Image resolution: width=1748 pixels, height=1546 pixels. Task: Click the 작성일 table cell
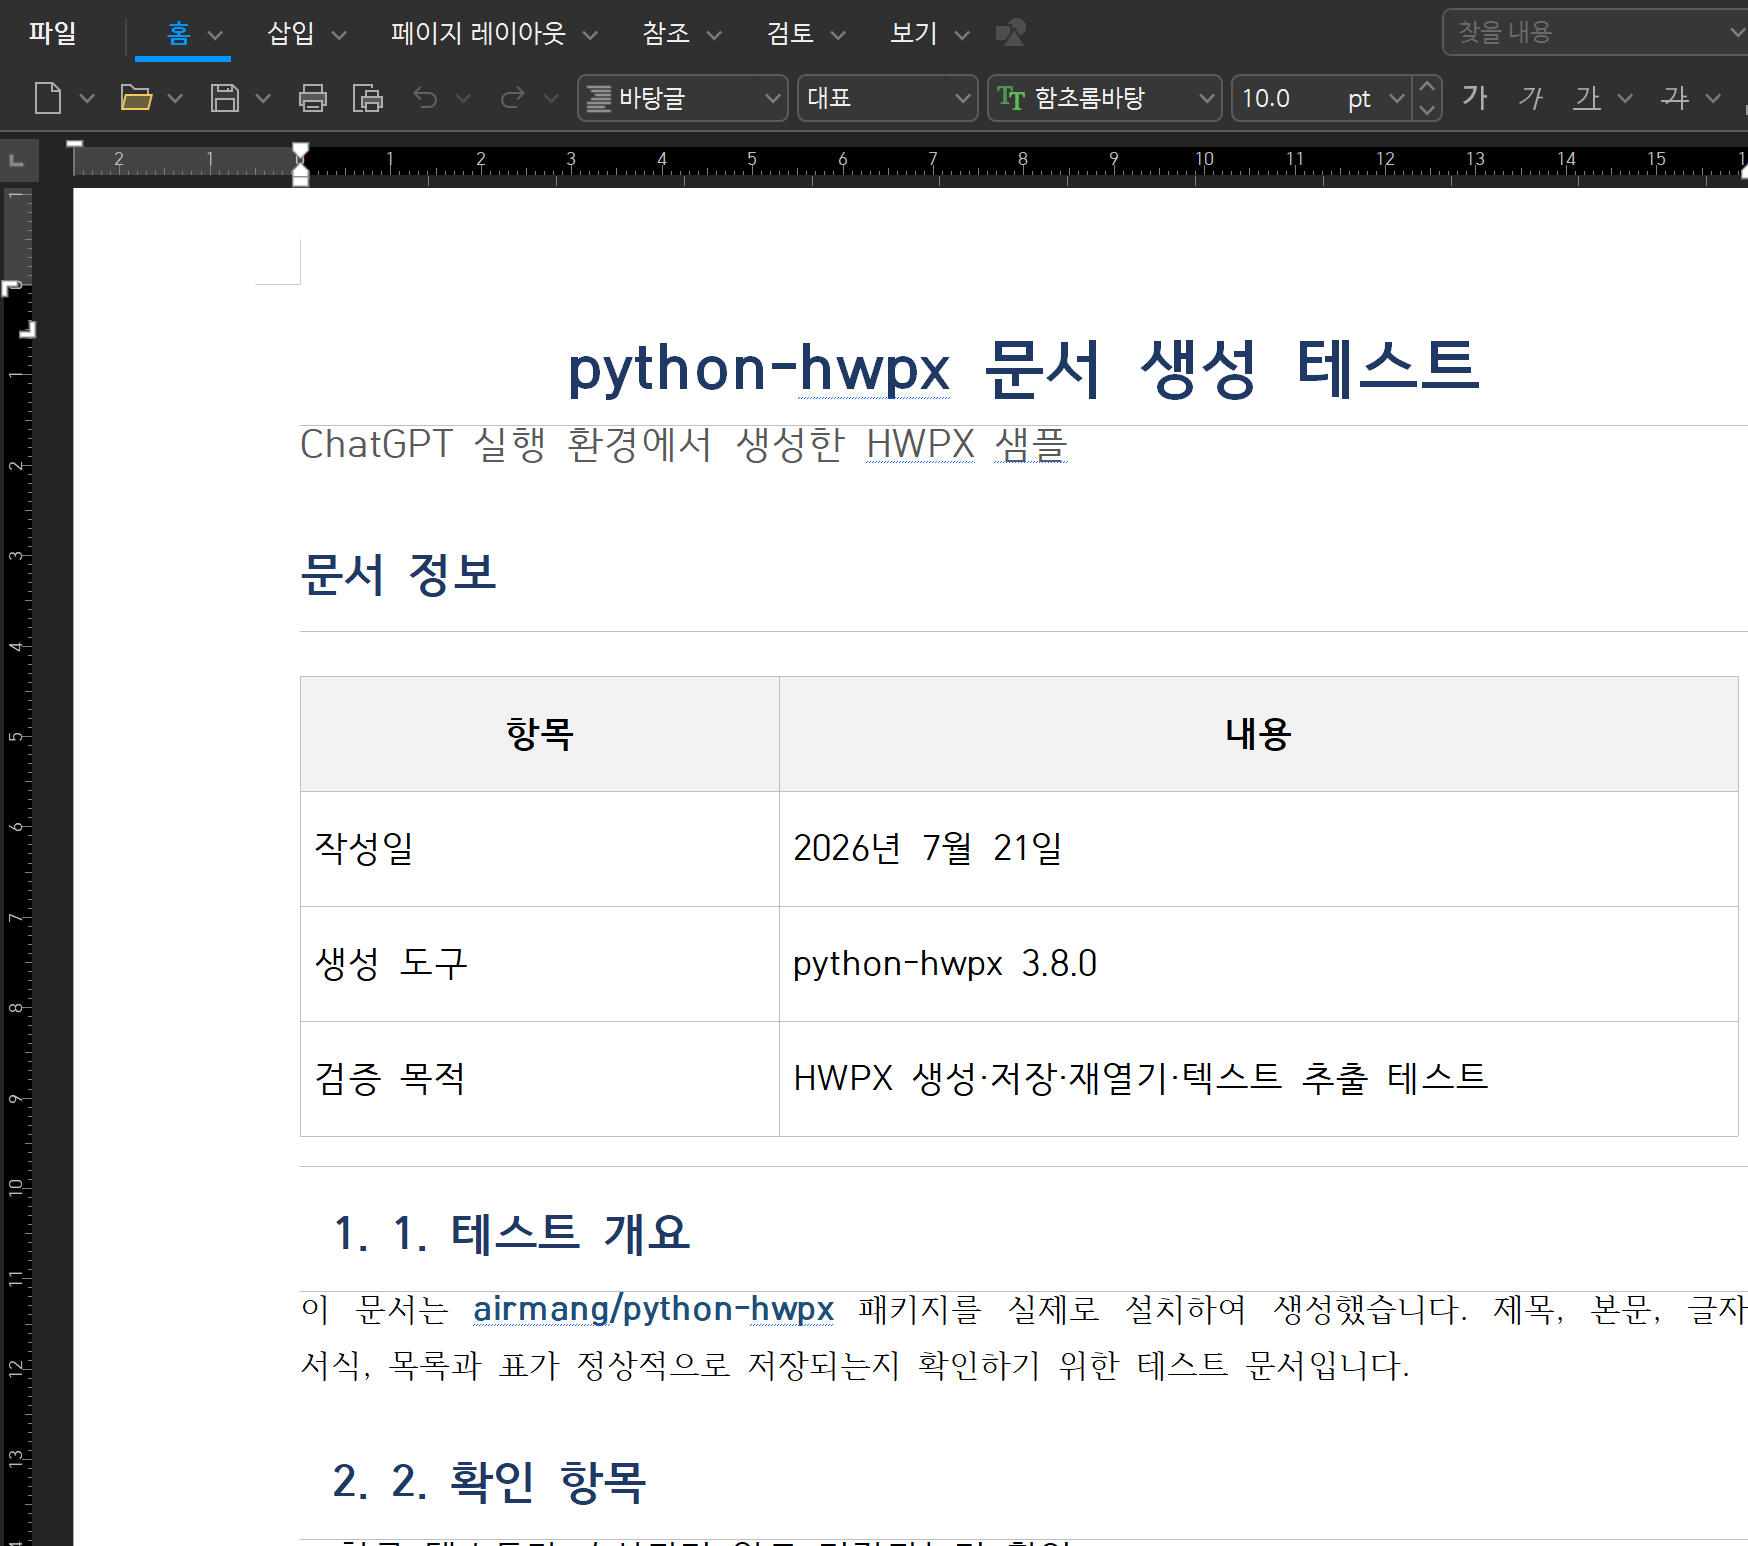540,849
